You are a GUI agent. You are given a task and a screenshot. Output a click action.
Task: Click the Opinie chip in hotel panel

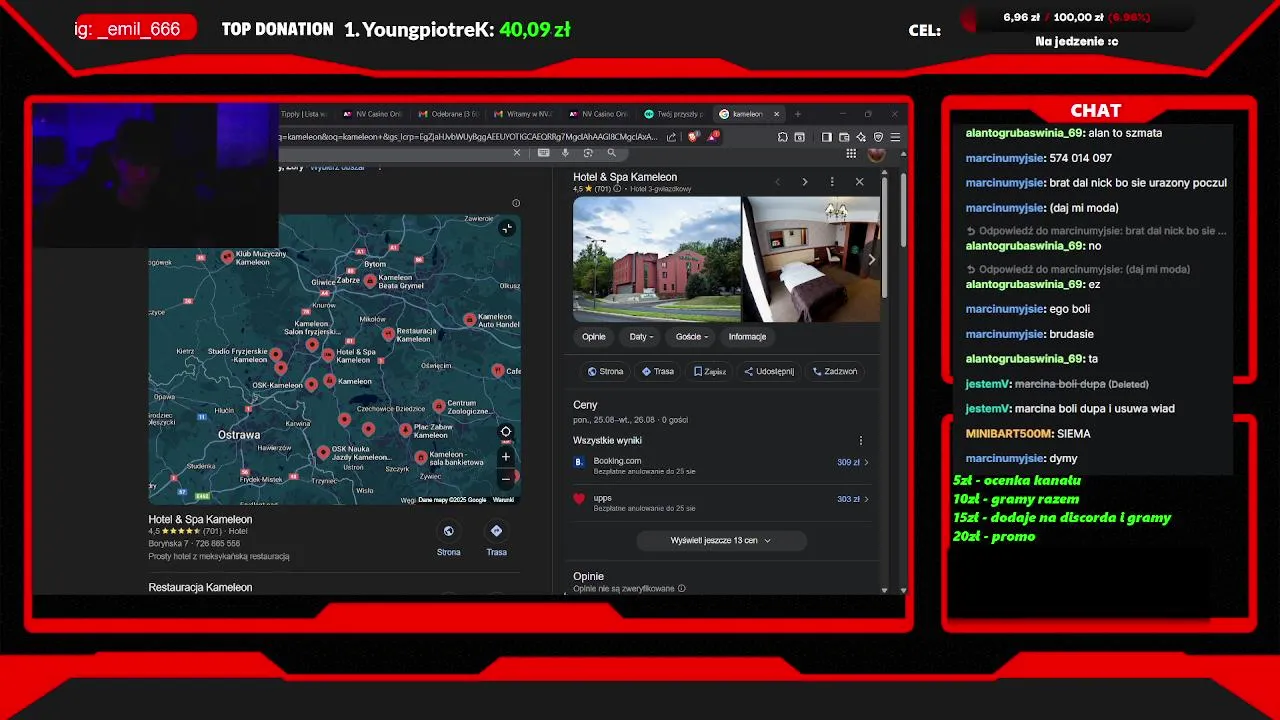pyautogui.click(x=594, y=337)
